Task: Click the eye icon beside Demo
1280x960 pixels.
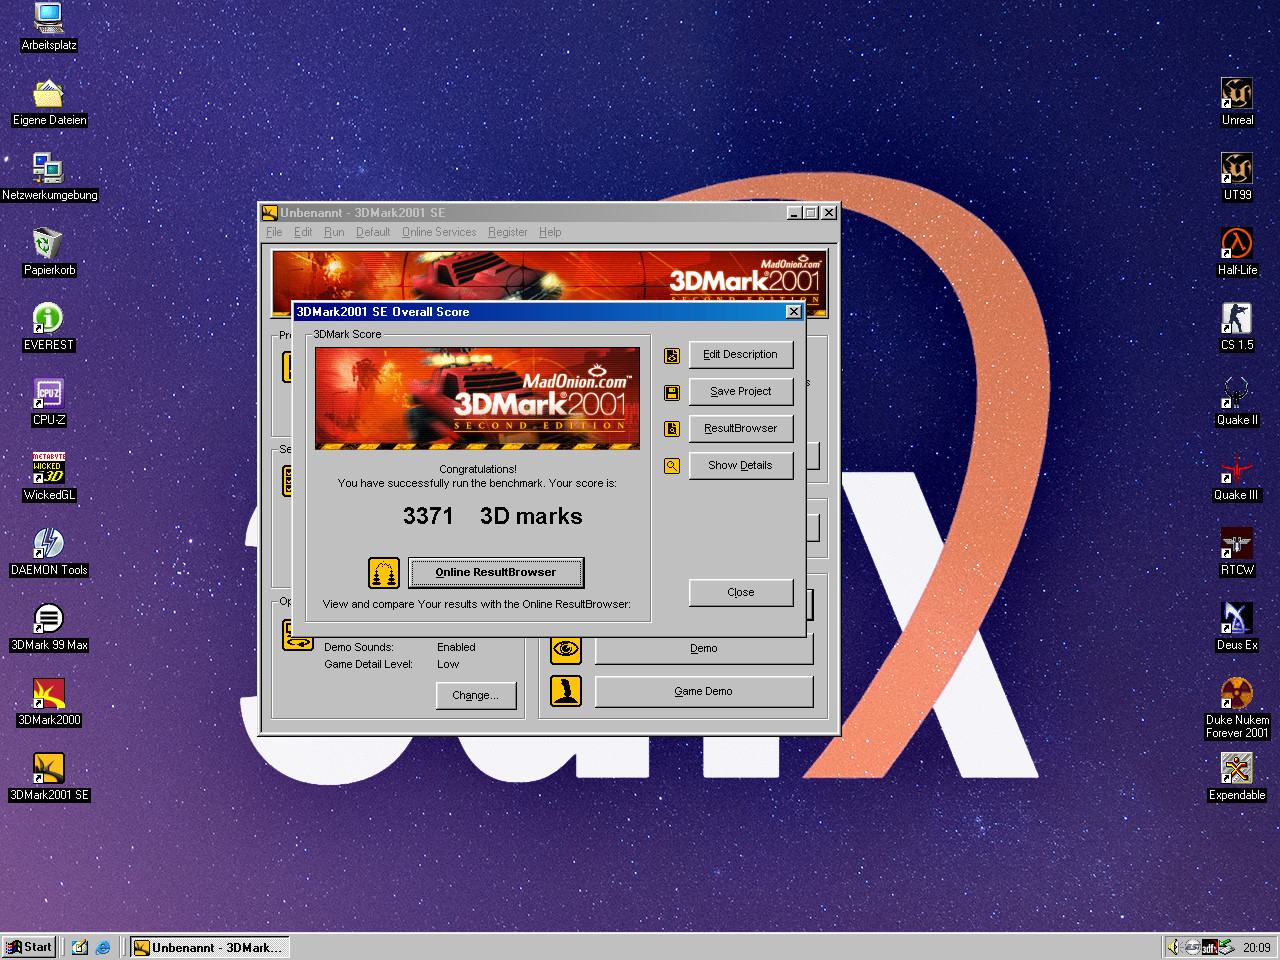Action: tap(566, 649)
